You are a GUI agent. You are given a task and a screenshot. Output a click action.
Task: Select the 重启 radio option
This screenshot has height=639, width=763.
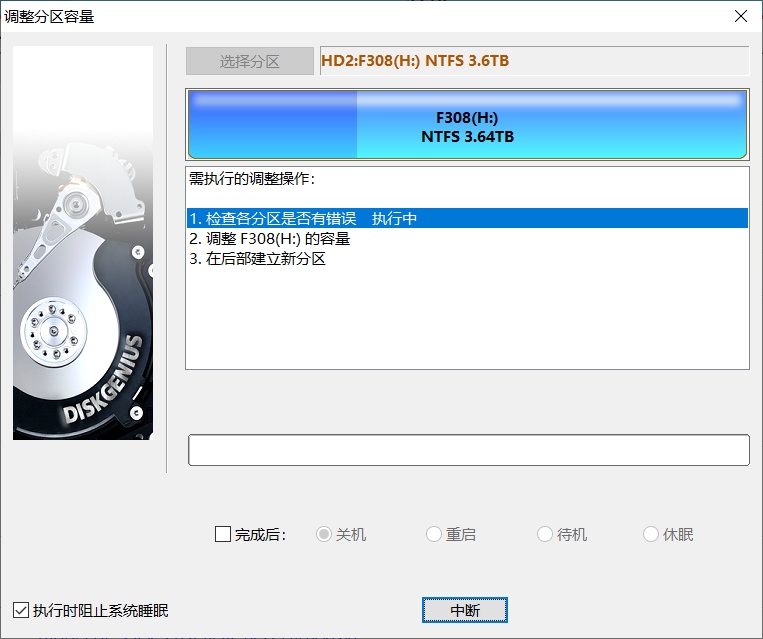(434, 534)
